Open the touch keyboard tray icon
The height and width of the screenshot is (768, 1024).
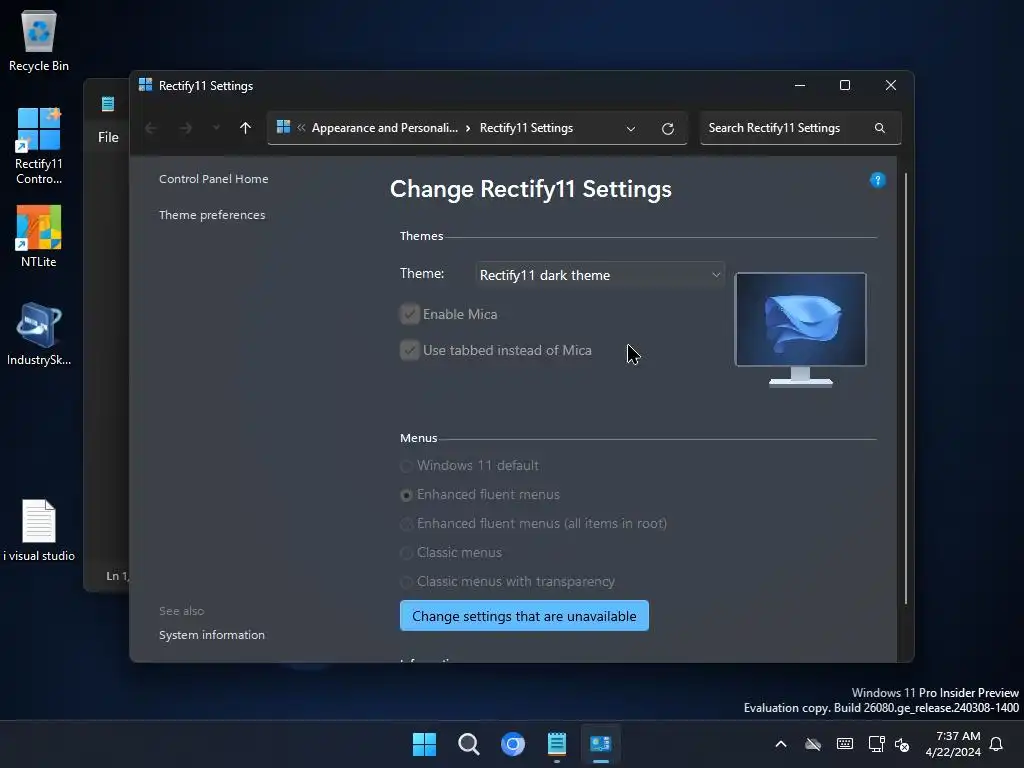pyautogui.click(x=844, y=744)
